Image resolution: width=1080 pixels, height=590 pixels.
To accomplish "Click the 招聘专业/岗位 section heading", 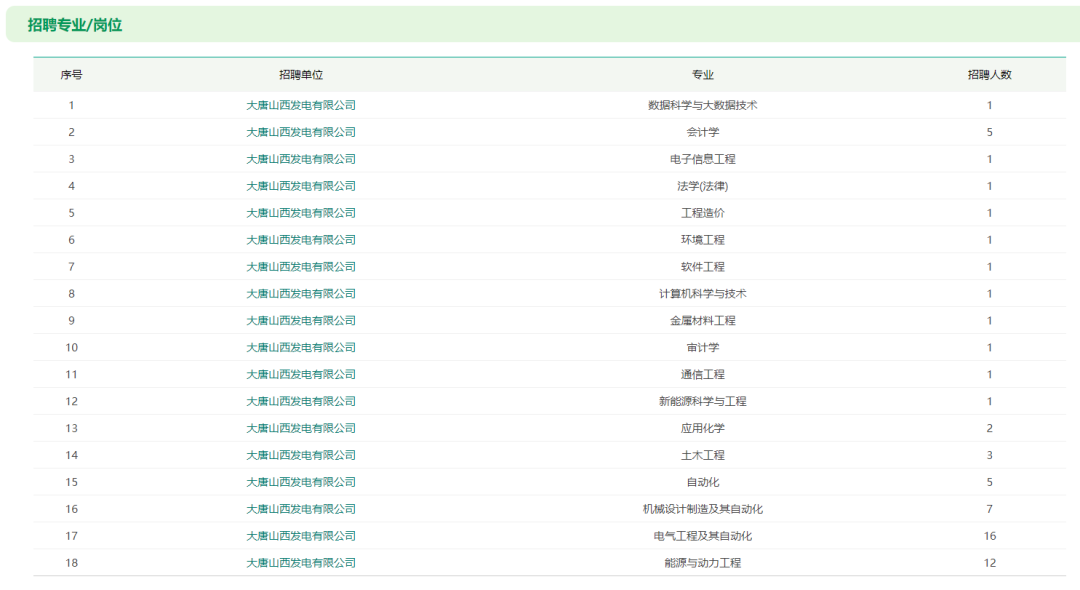I will 75,25.
